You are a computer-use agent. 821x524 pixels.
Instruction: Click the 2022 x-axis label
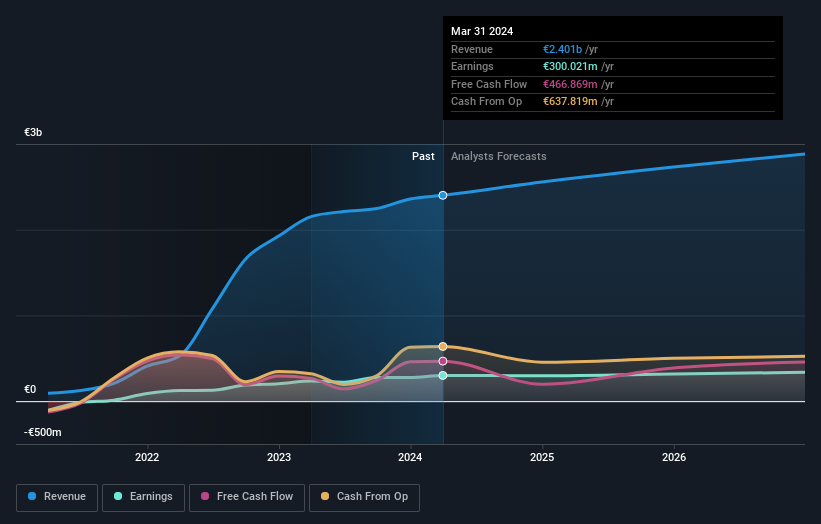147,457
